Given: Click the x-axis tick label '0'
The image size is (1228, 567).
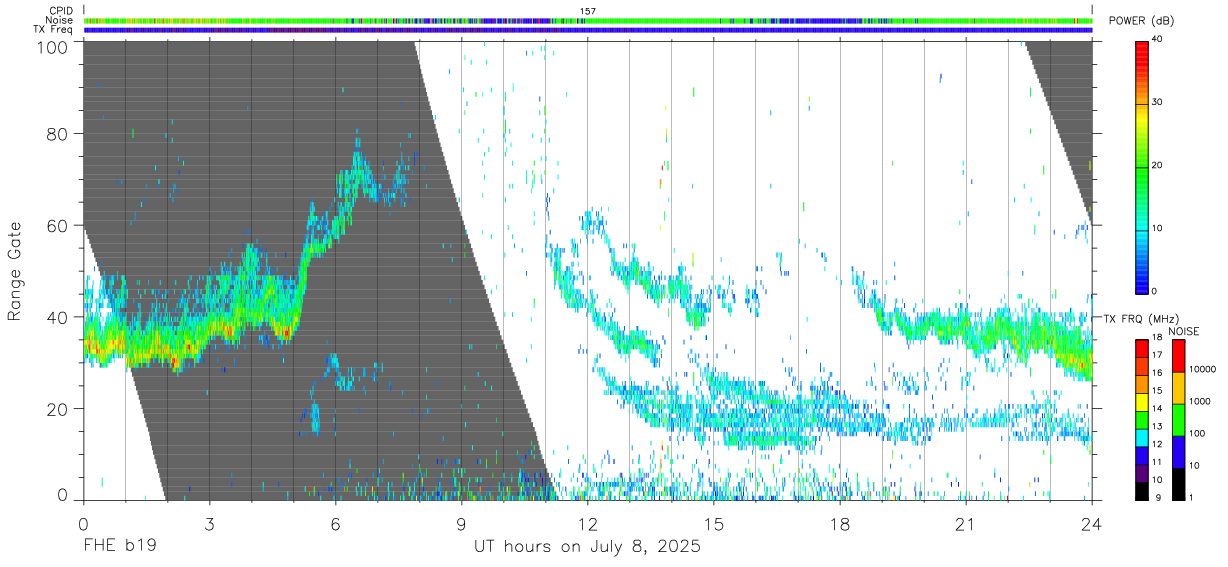Looking at the screenshot, I should tap(83, 524).
